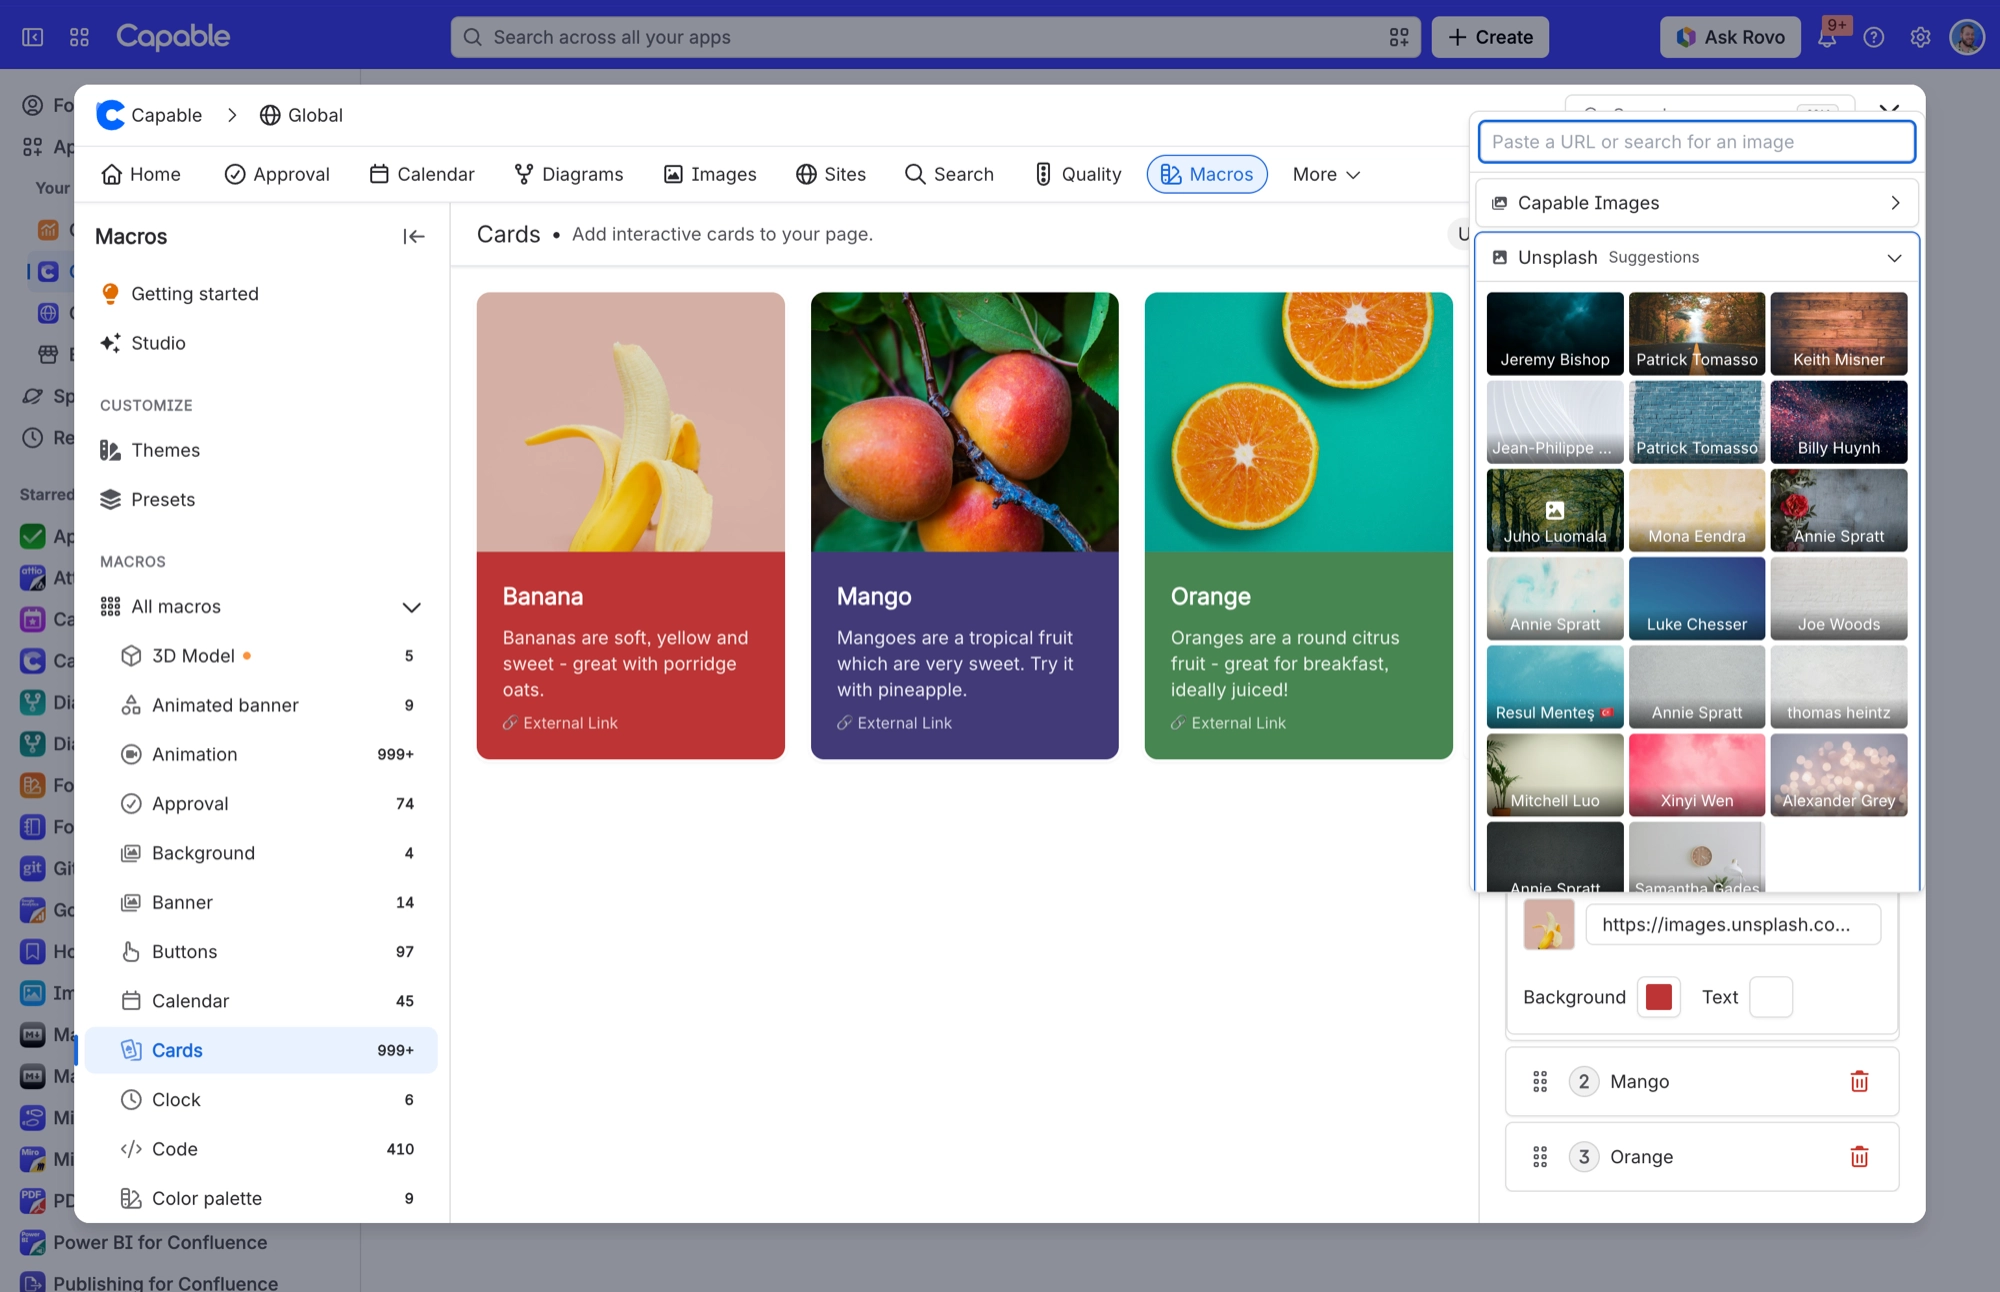Open the user profile avatar

pyautogui.click(x=1966, y=37)
